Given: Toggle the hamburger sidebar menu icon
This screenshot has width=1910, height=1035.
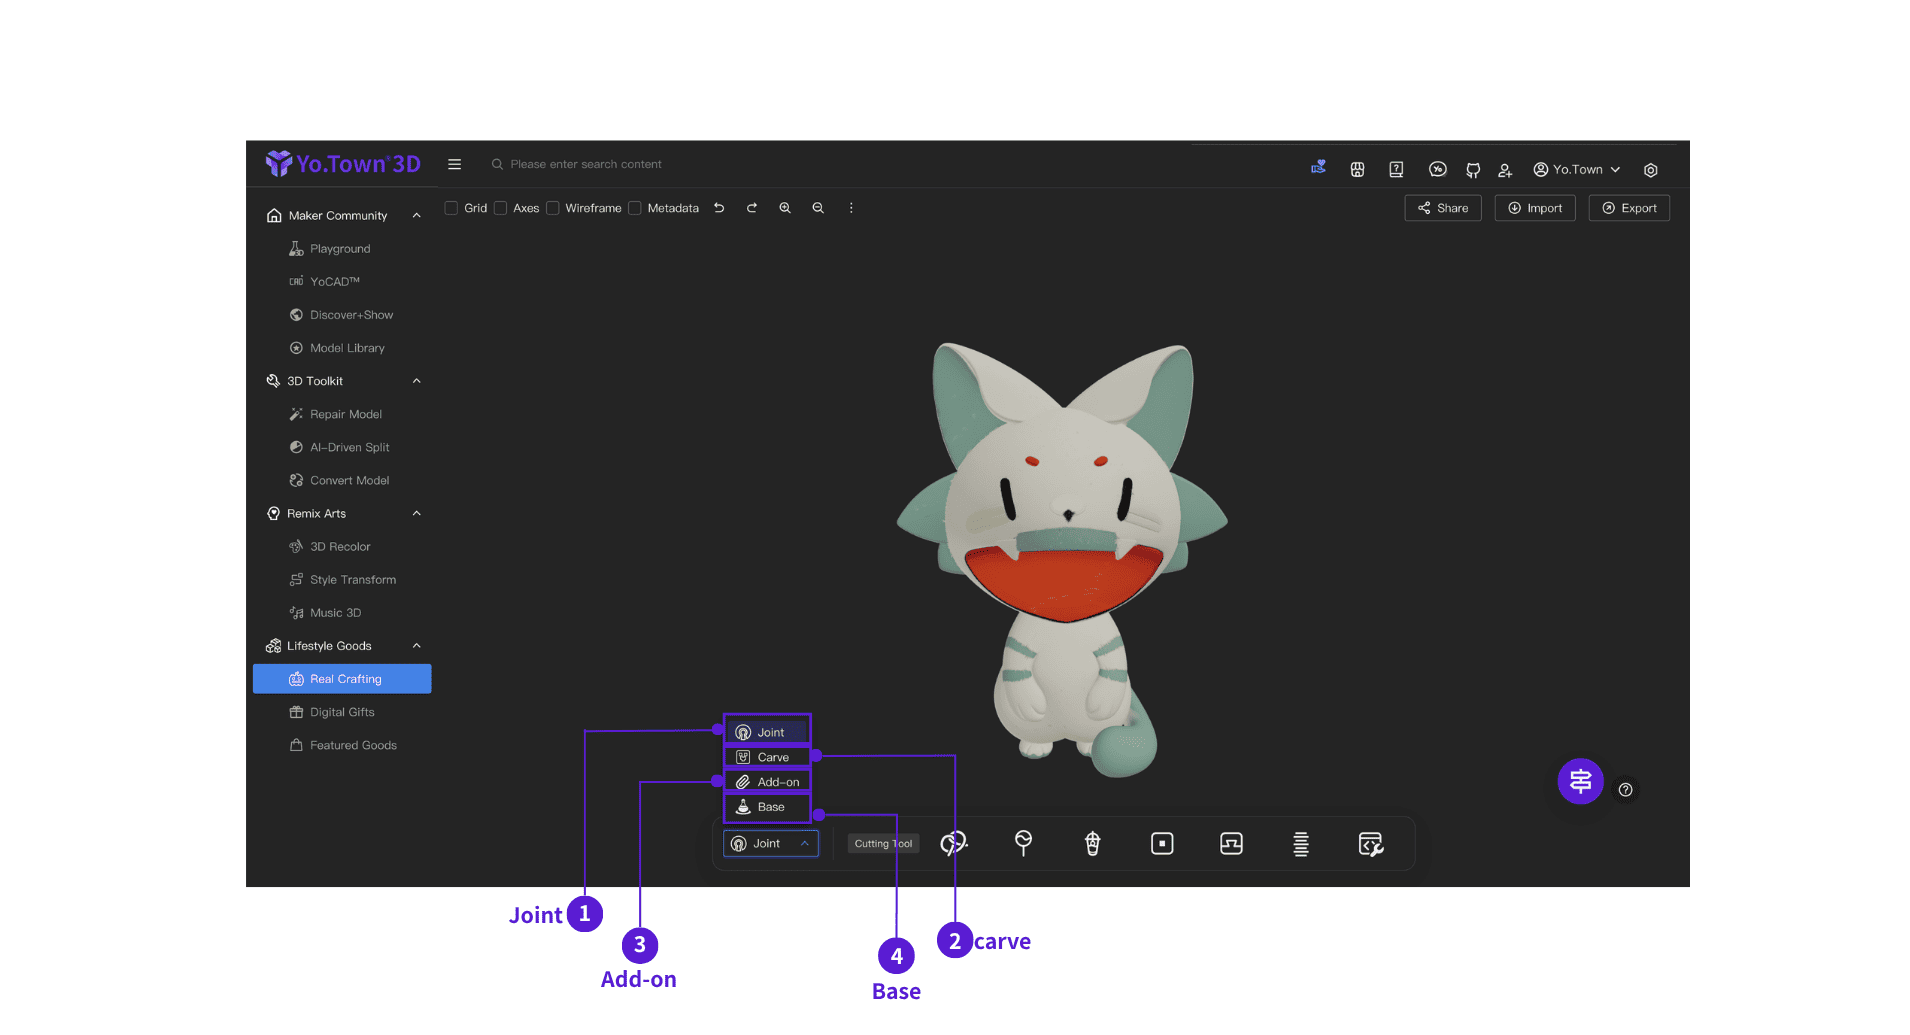Looking at the screenshot, I should 454,164.
